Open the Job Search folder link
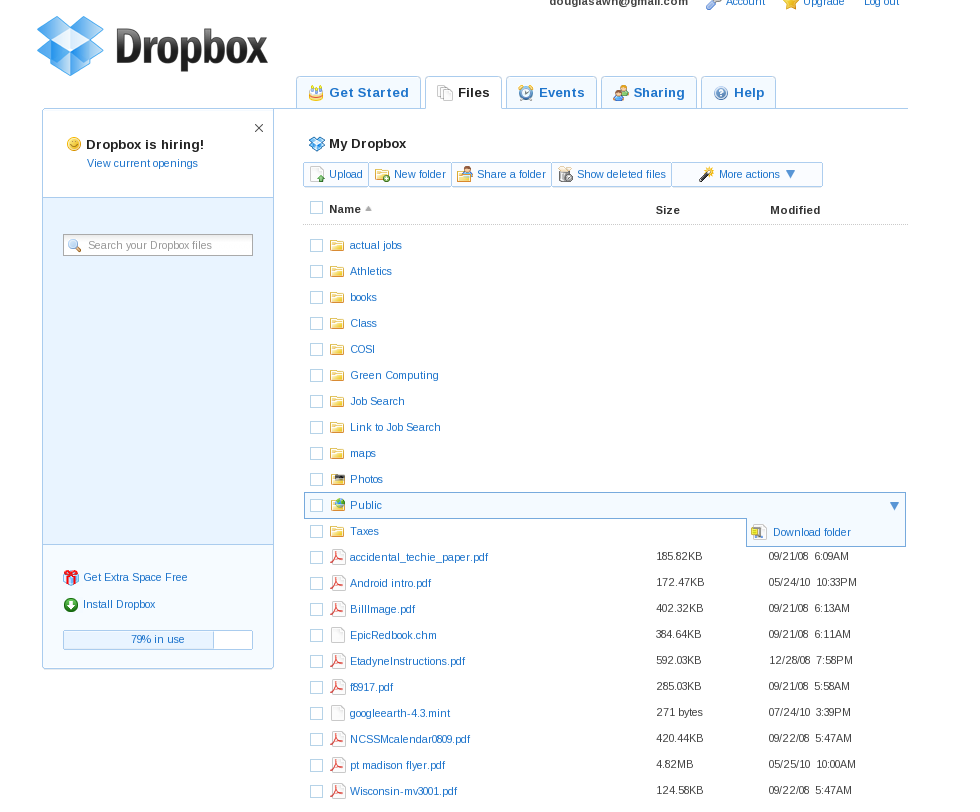The width and height of the screenshot is (980, 812). [x=377, y=401]
